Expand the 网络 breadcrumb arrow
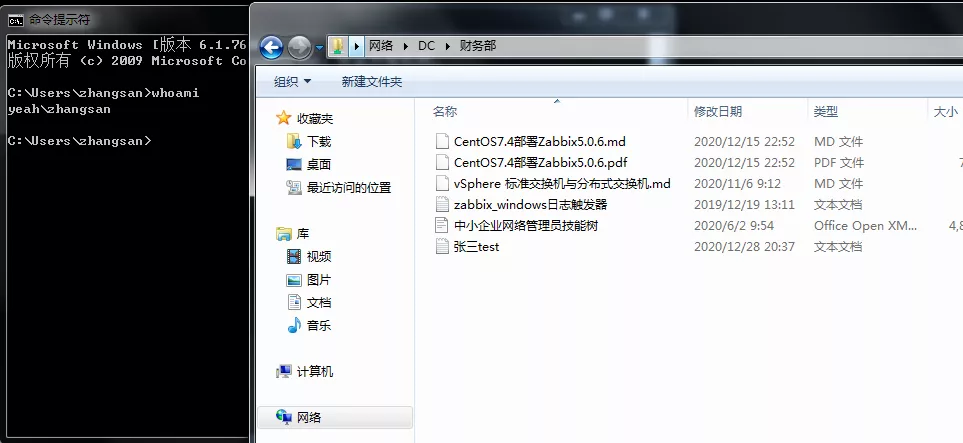Viewport: 963px width, 443px height. [x=405, y=46]
